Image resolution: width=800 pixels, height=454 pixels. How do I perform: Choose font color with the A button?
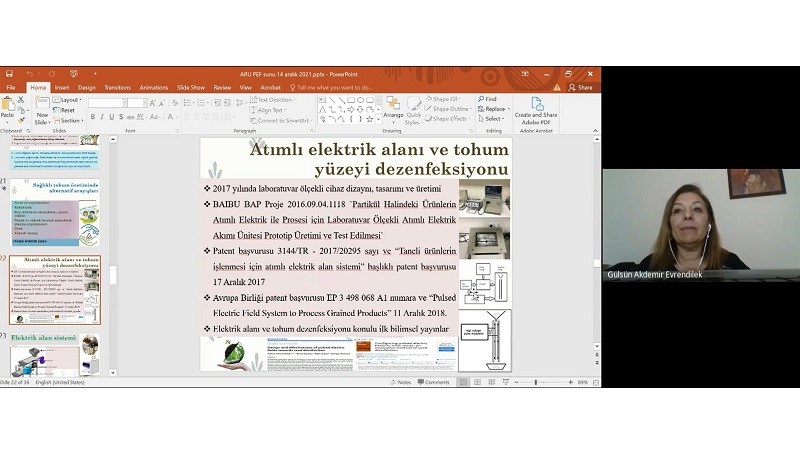point(171,117)
